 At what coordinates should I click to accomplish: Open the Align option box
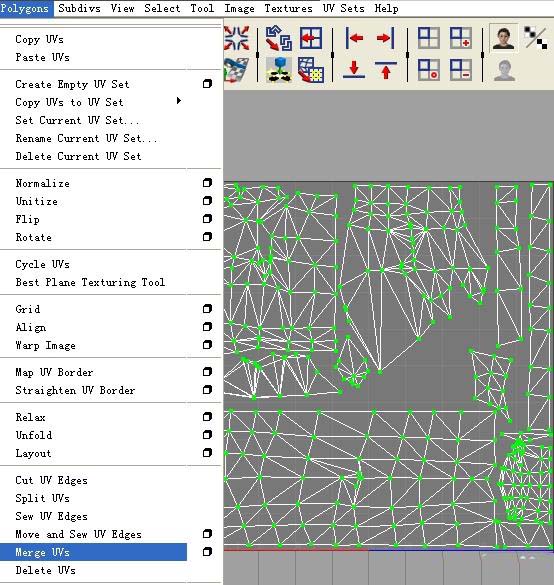click(x=207, y=327)
